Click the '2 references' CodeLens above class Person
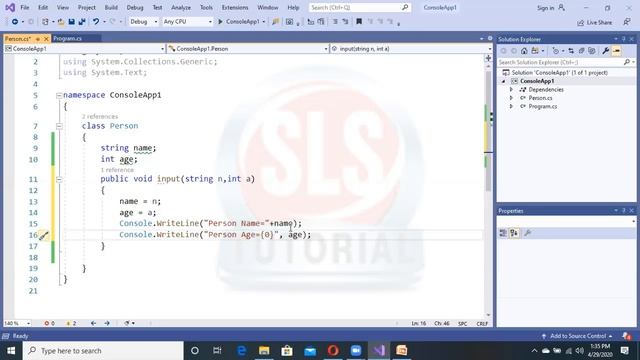640x360 pixels. click(x=100, y=117)
